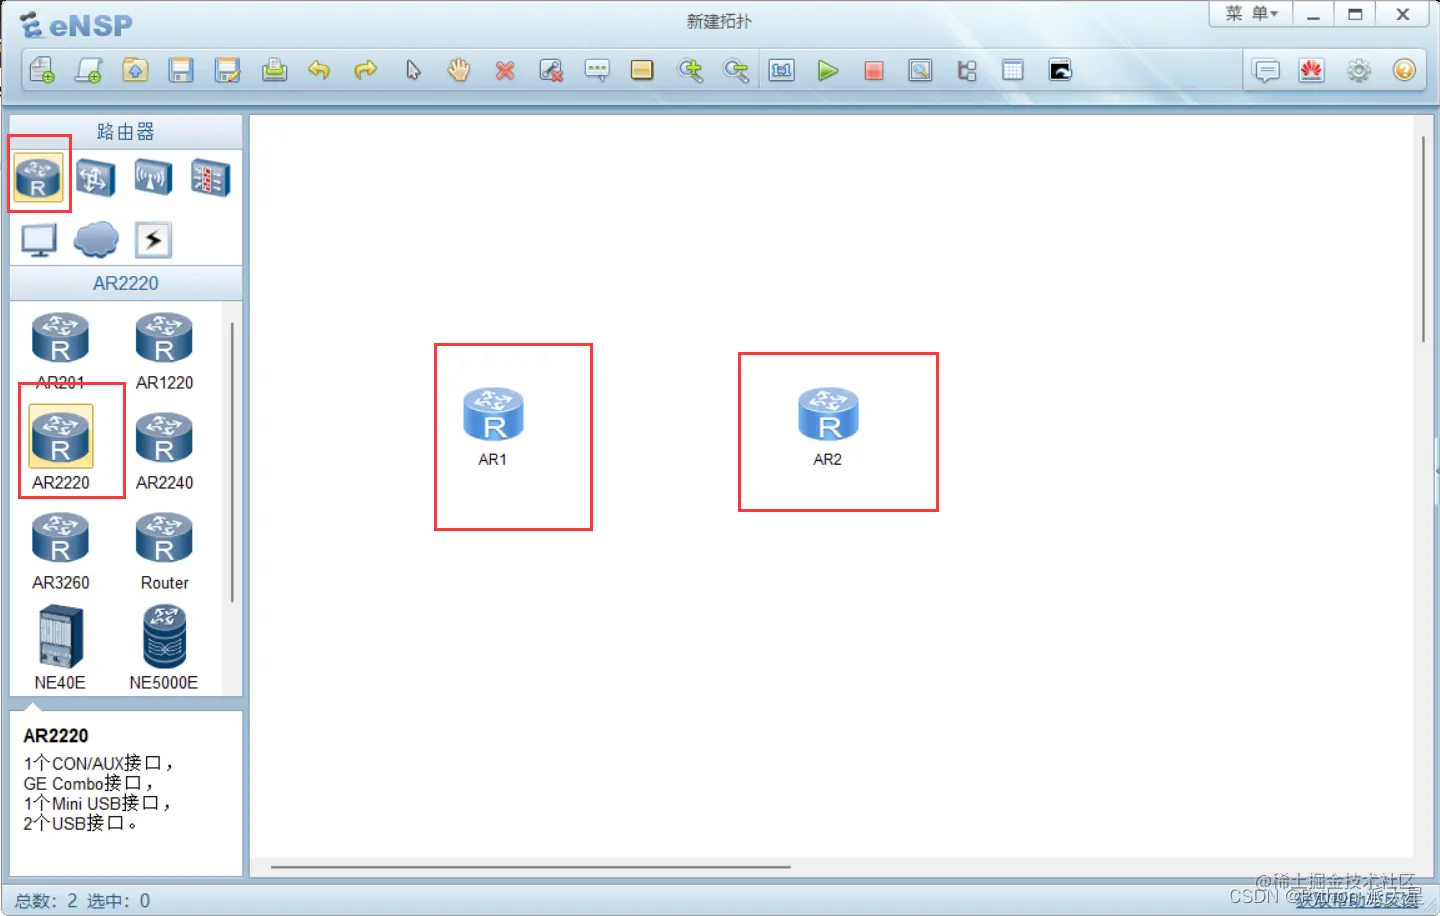Viewport: 1440px width, 916px height.
Task: Select the router device category
Action: click(x=38, y=178)
